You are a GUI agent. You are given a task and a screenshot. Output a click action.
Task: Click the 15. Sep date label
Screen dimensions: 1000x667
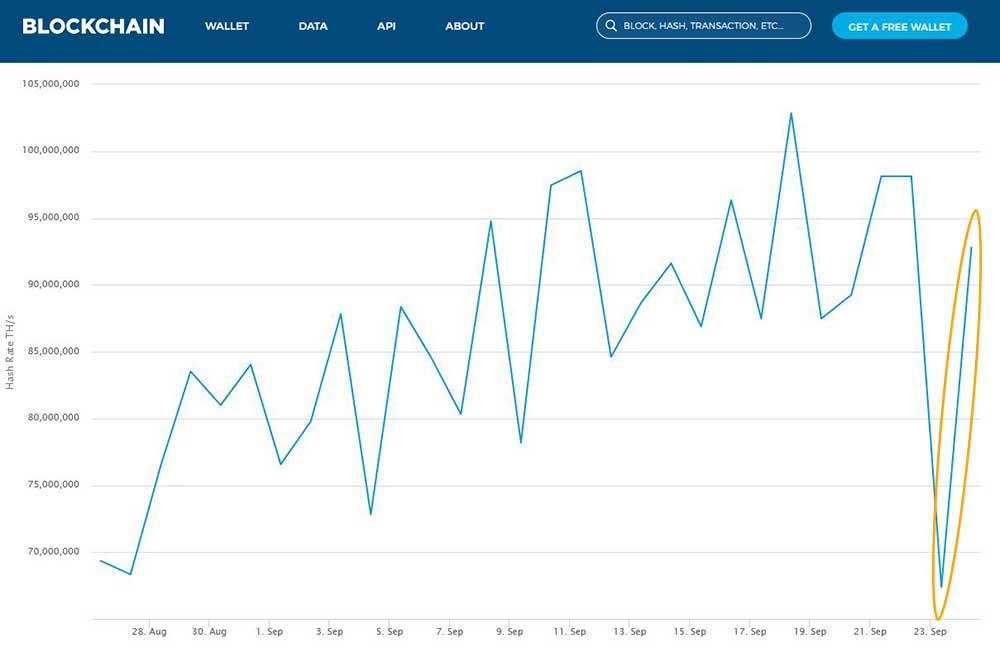tap(689, 631)
